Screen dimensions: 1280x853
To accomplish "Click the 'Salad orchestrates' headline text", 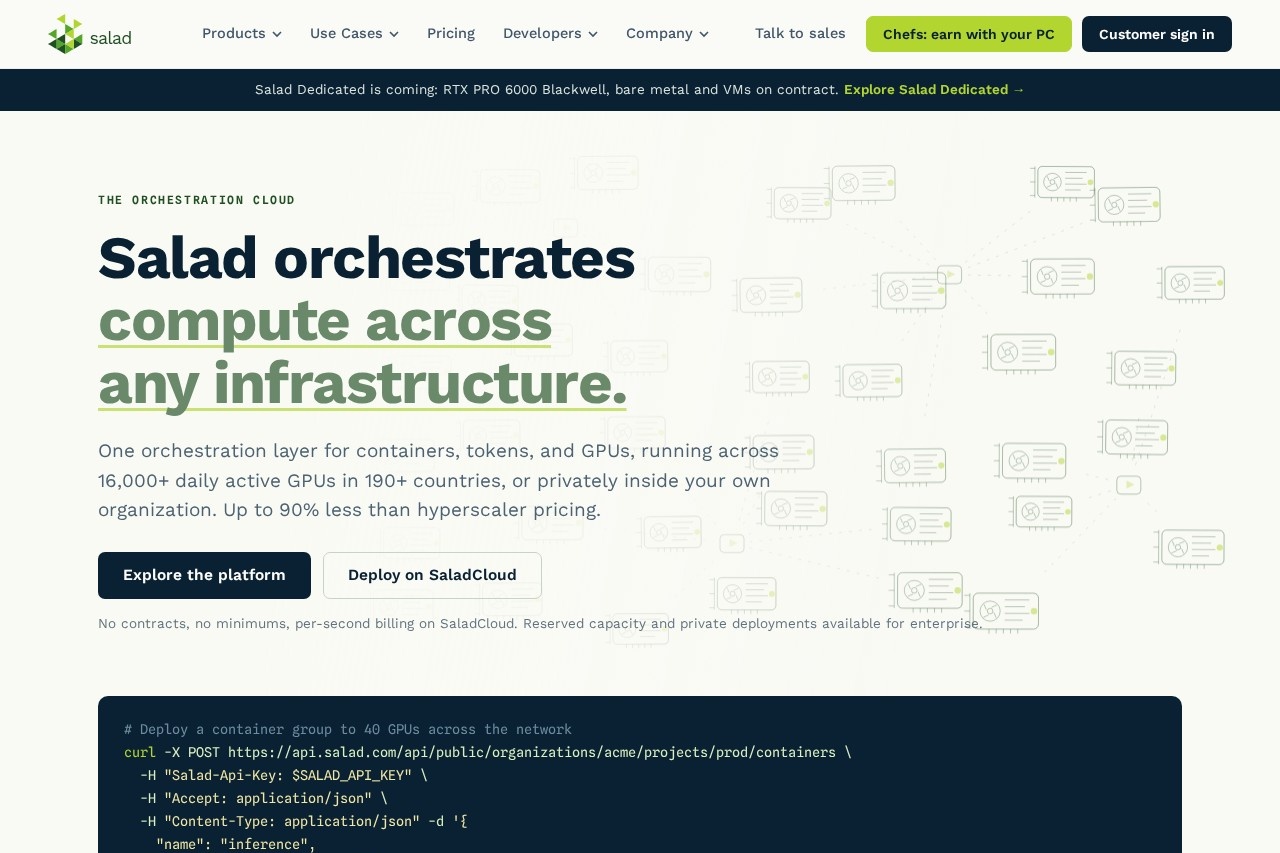I will 367,258.
